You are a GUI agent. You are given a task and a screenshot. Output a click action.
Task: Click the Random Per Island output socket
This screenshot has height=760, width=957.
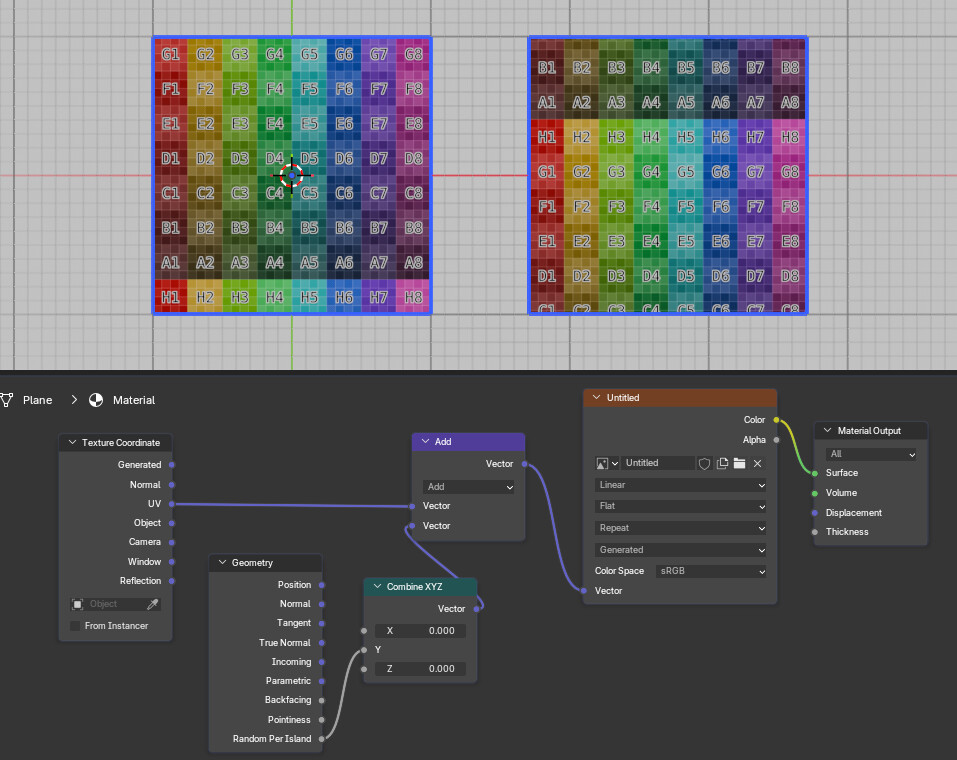click(x=322, y=739)
